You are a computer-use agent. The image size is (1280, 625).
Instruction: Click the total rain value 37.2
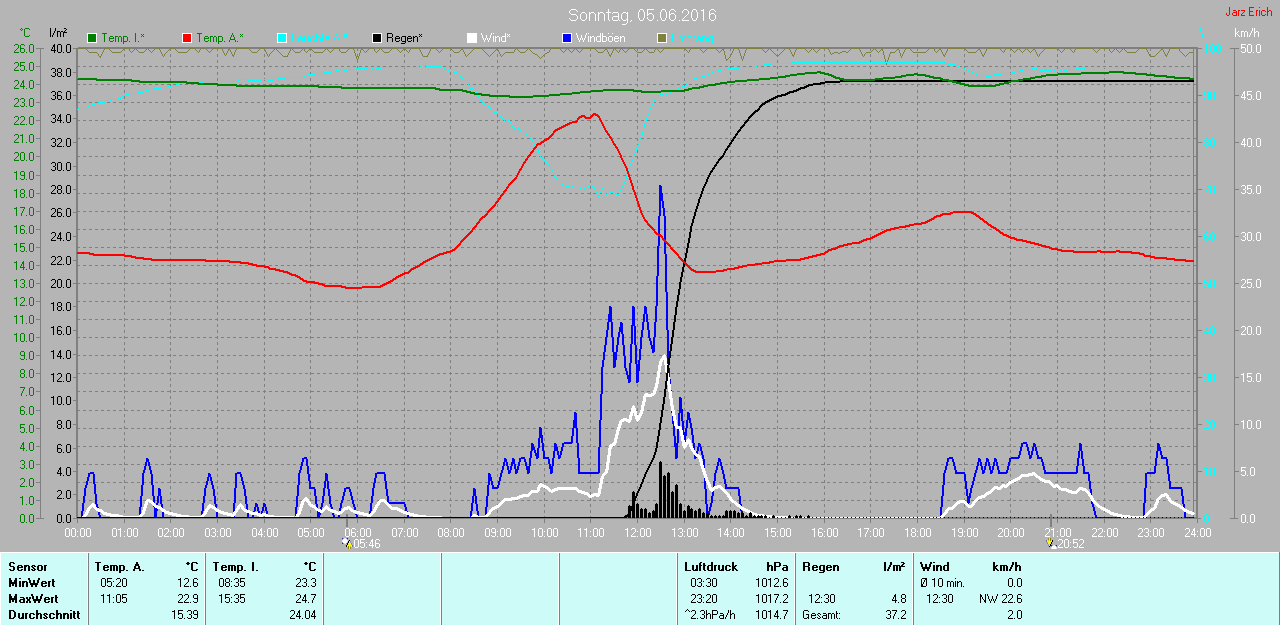tap(895, 615)
